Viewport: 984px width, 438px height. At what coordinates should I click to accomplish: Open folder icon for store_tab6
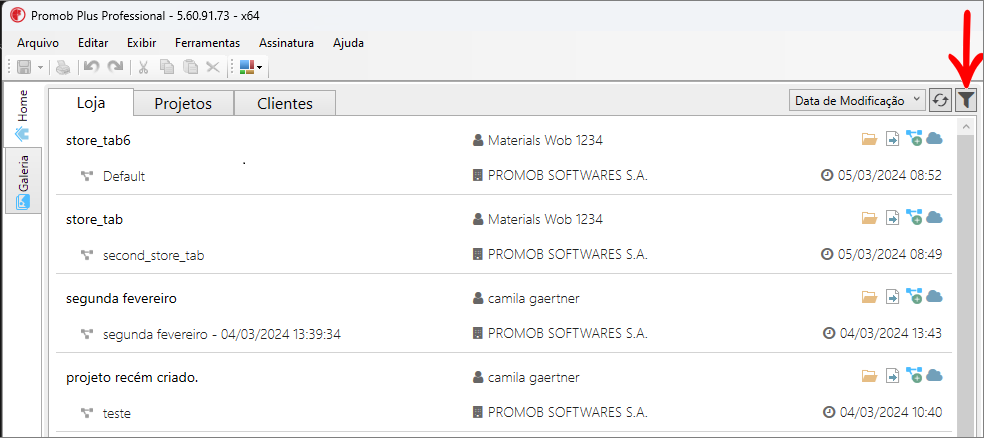869,139
